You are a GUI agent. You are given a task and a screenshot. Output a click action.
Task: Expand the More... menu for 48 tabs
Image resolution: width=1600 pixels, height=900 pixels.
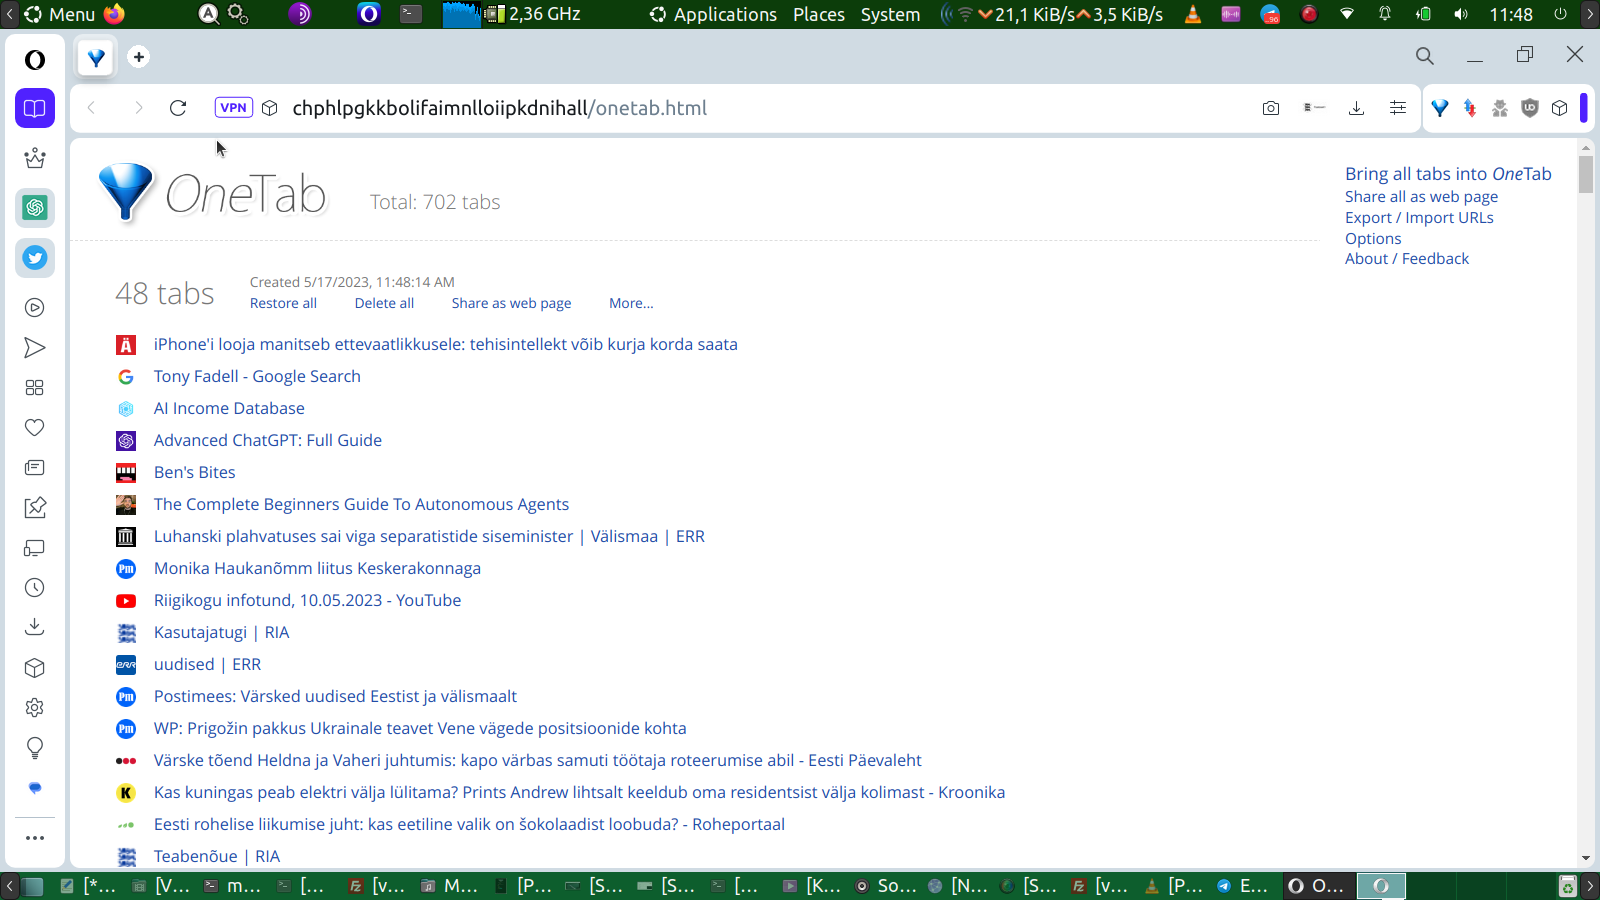click(x=631, y=303)
